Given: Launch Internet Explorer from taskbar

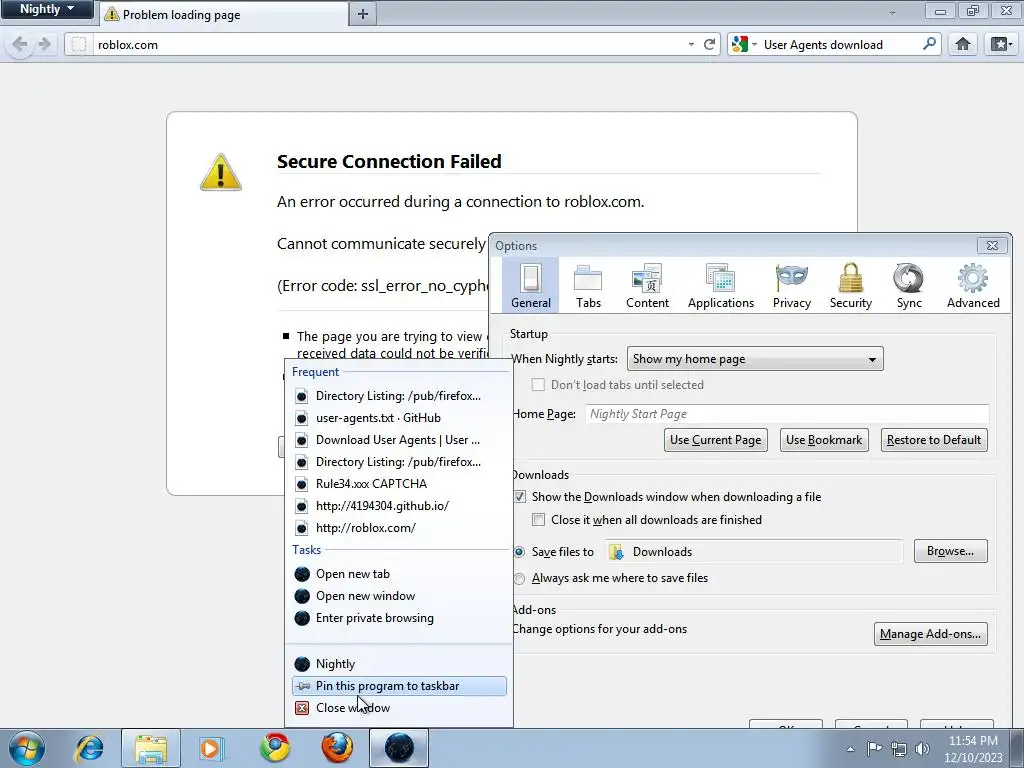Looking at the screenshot, I should click(x=89, y=748).
